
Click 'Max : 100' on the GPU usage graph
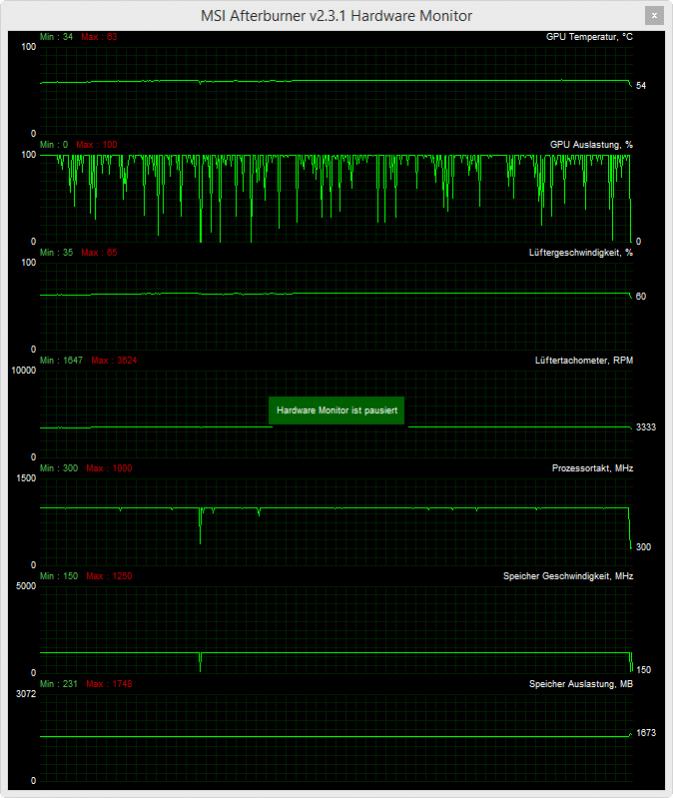(97, 145)
